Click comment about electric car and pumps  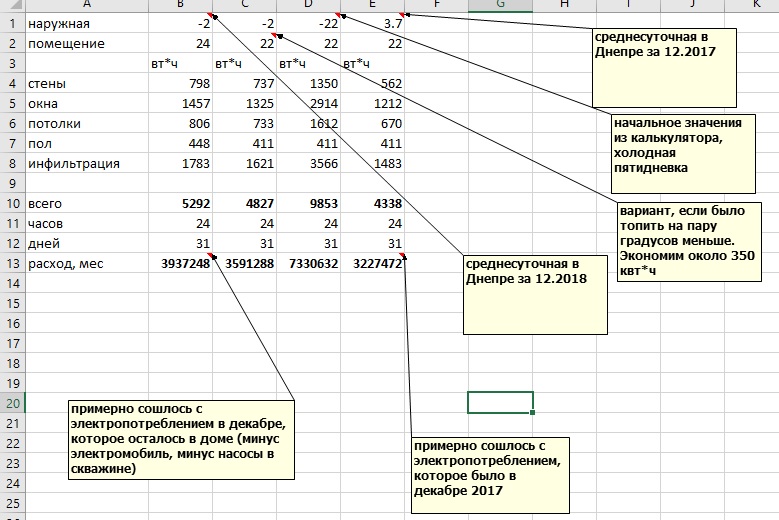(x=181, y=440)
